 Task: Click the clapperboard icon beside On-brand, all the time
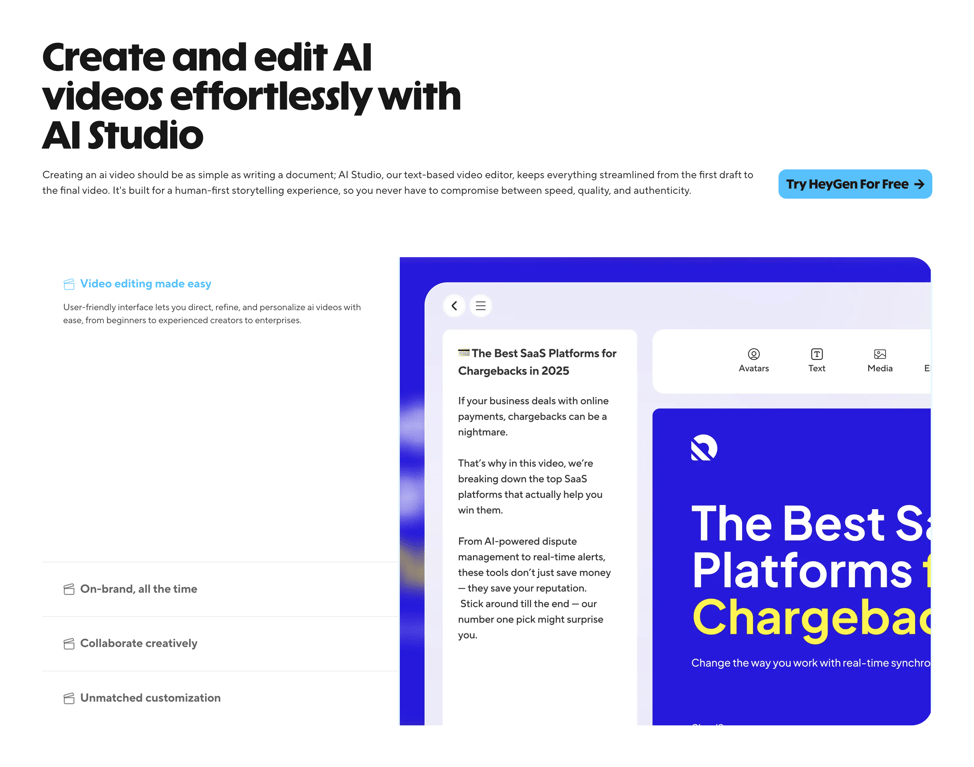69,589
